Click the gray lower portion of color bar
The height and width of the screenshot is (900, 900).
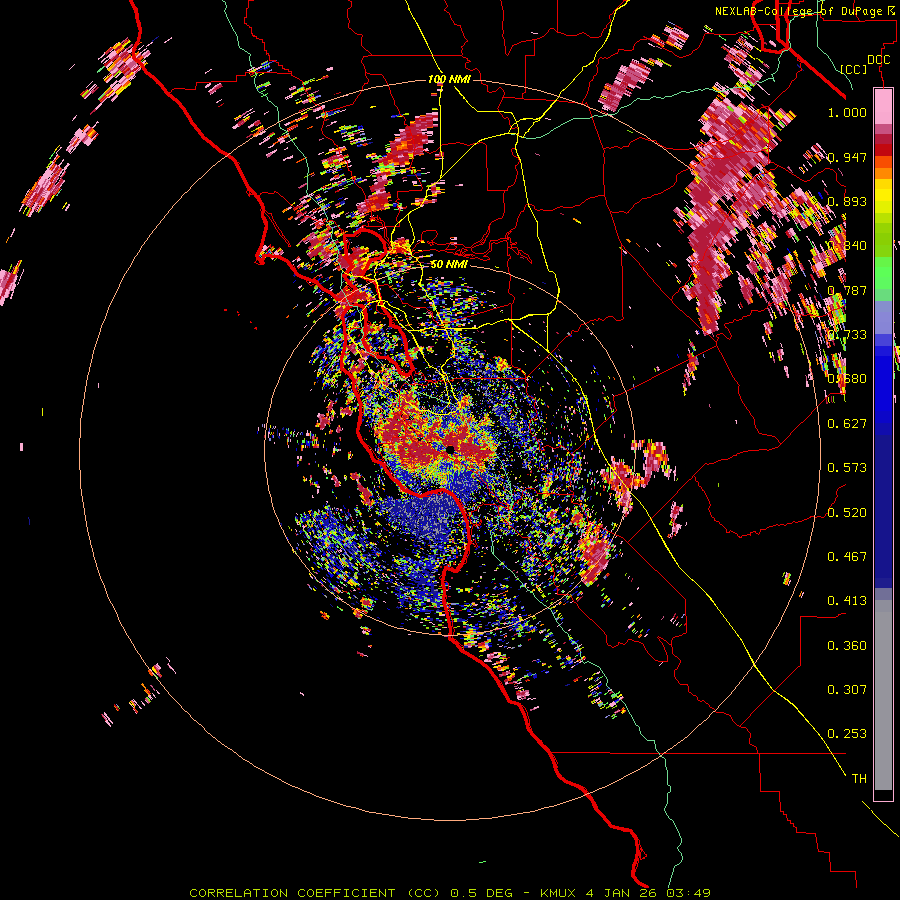(883, 695)
